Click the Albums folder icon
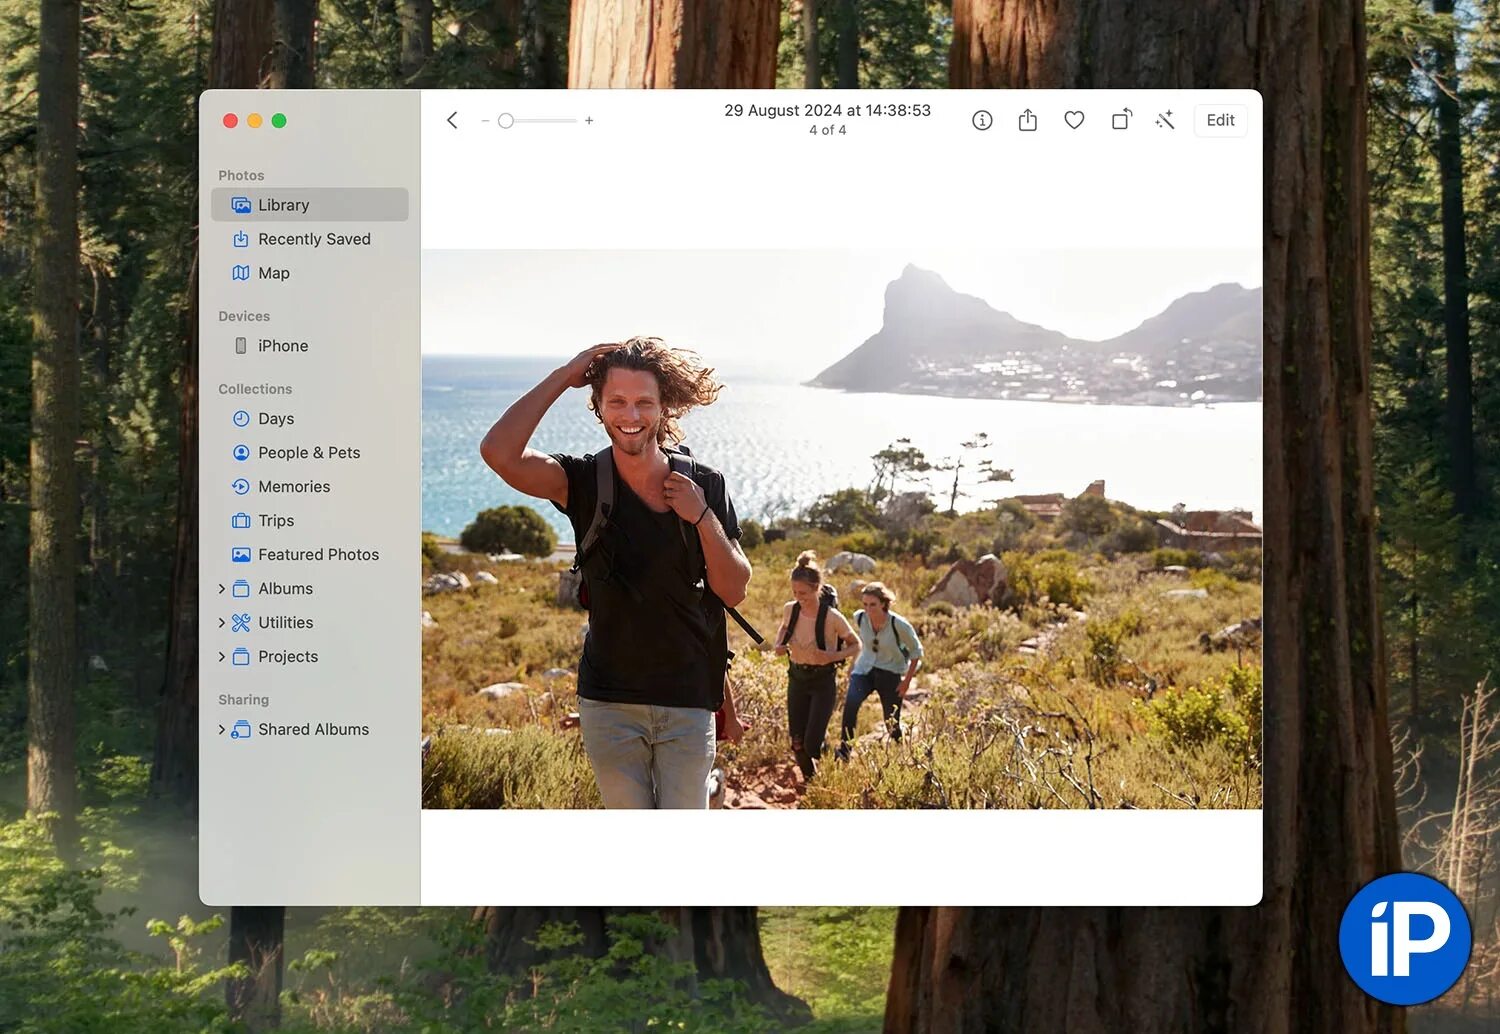The image size is (1500, 1034). (241, 589)
